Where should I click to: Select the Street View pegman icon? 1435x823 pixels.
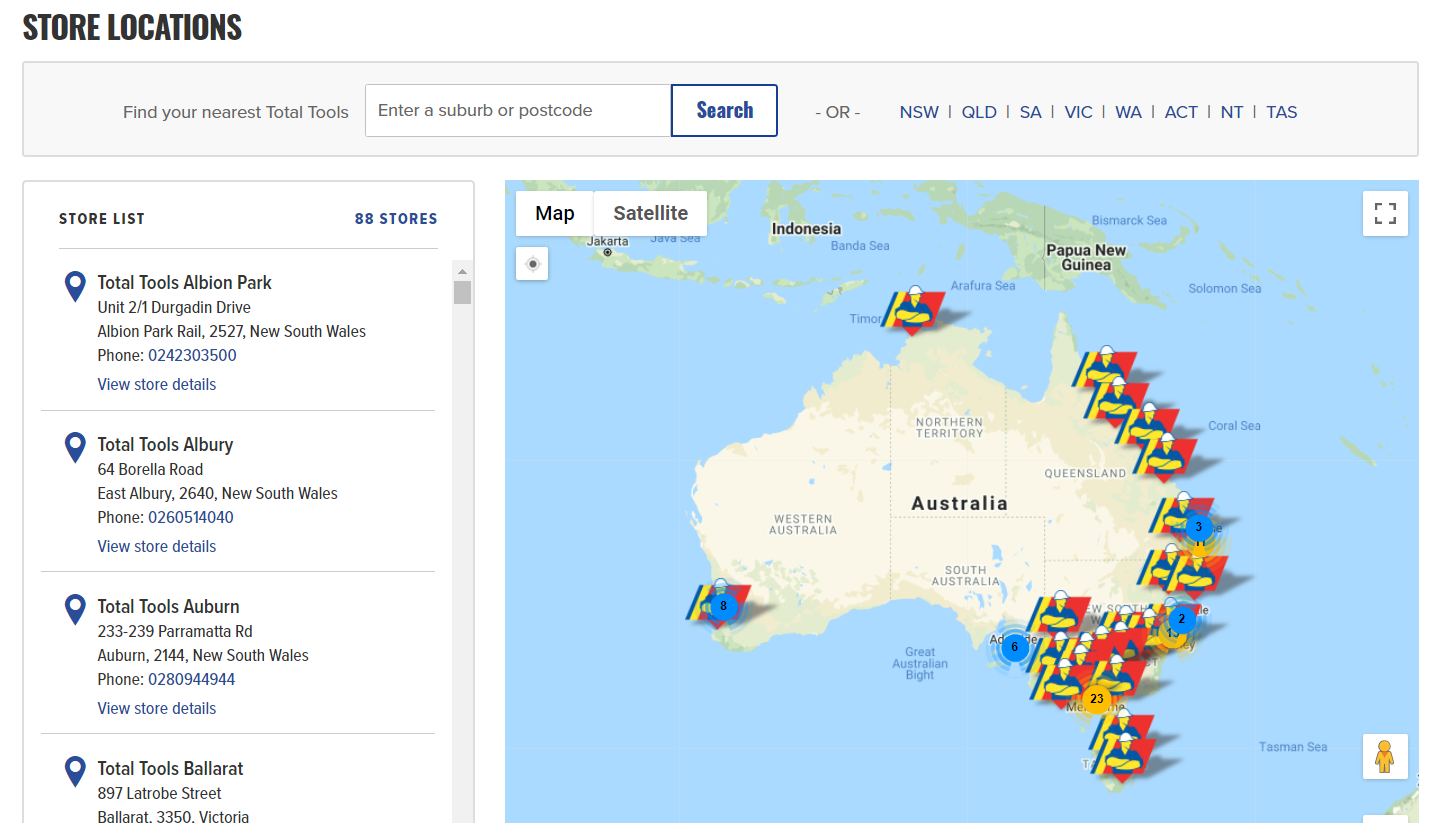(x=1385, y=756)
